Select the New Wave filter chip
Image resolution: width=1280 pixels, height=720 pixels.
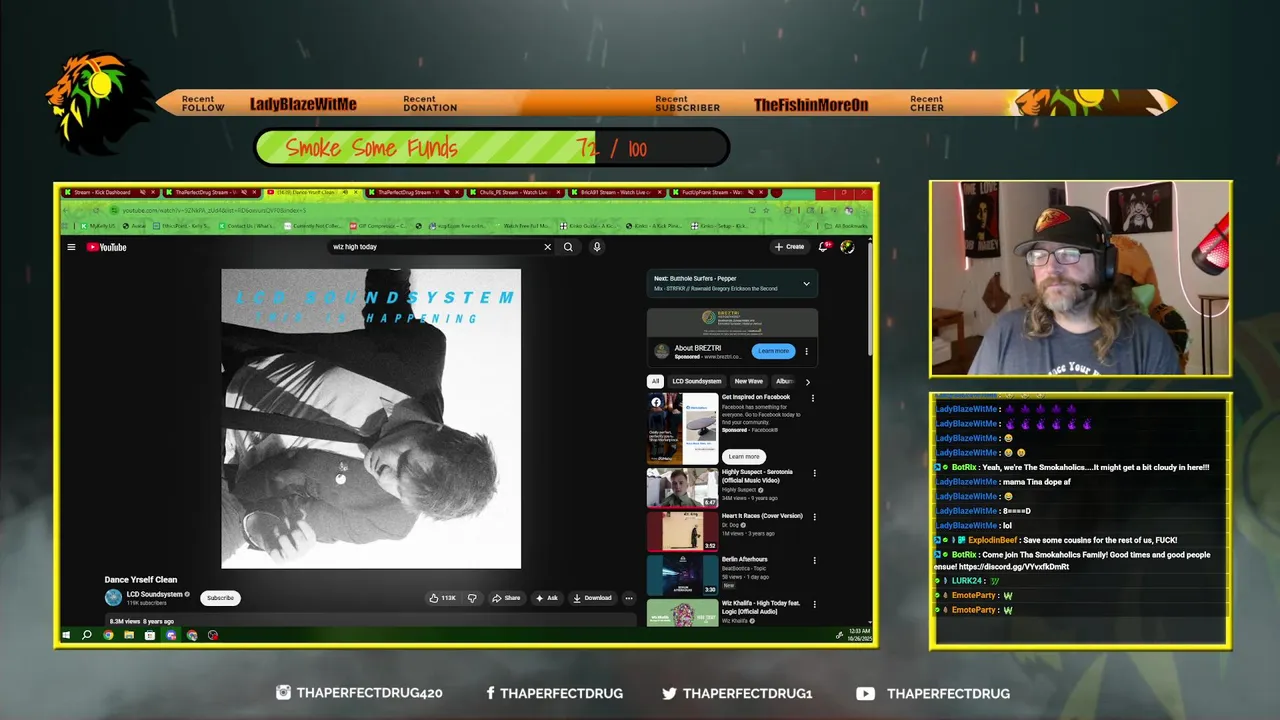pyautogui.click(x=749, y=381)
